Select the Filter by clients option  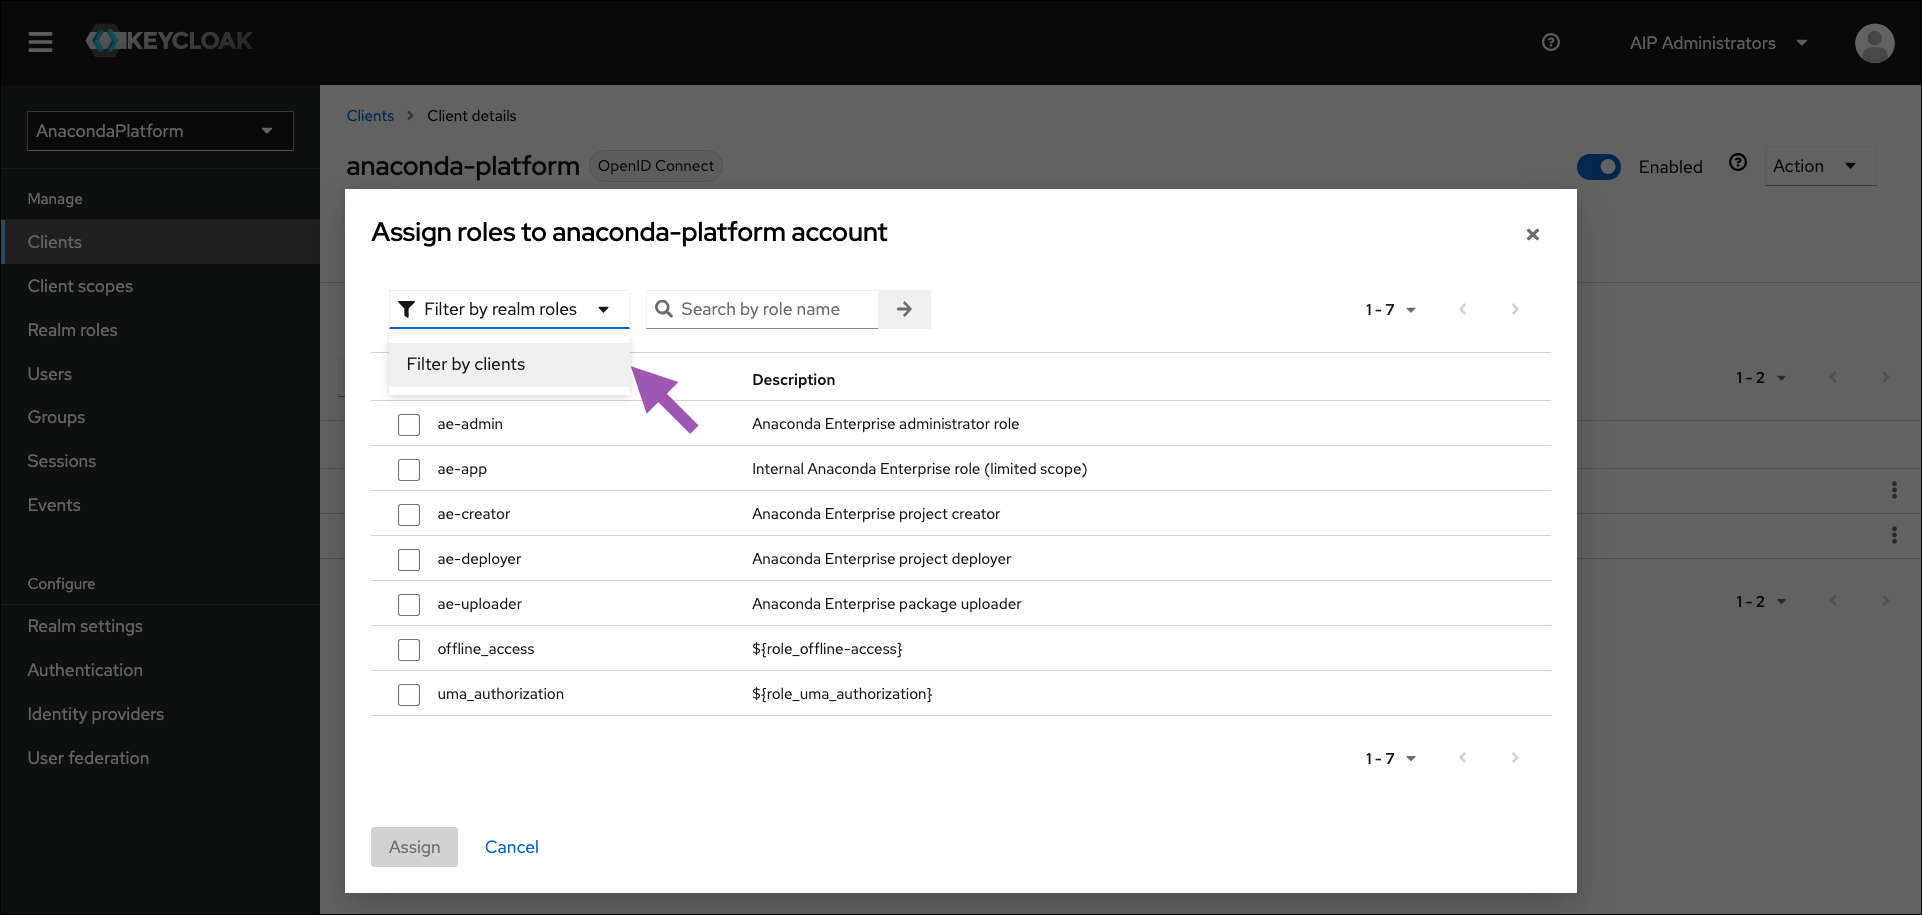[x=509, y=364]
